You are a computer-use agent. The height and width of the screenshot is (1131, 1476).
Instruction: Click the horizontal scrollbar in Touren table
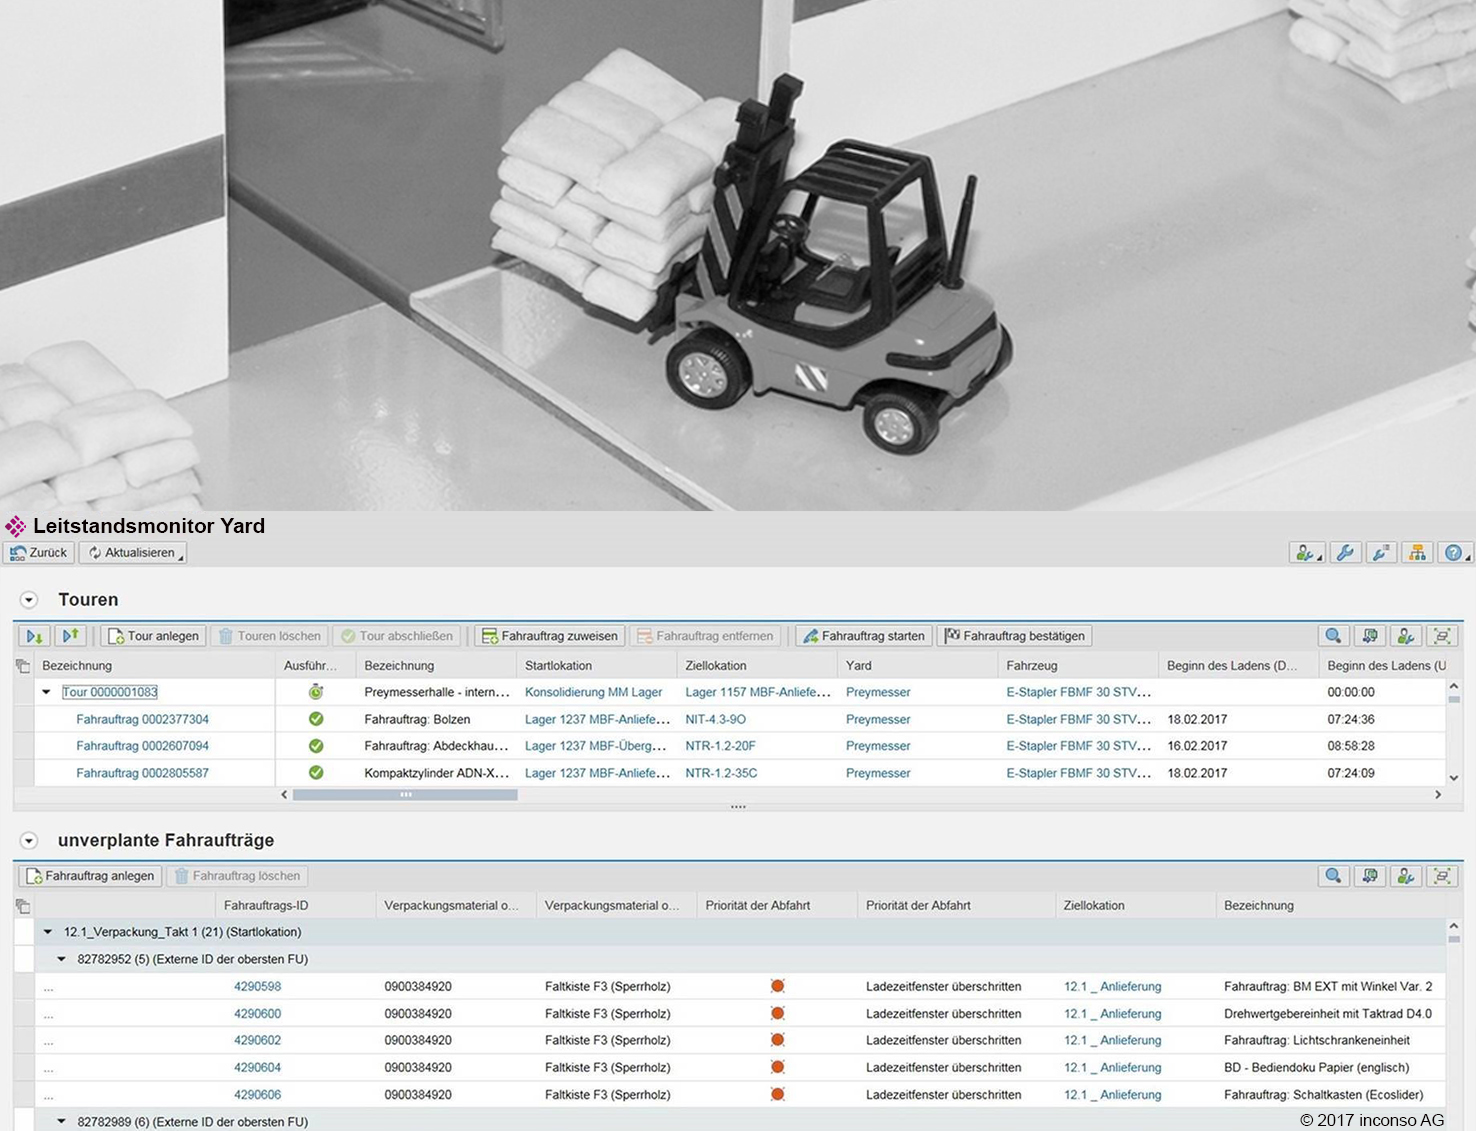(405, 795)
